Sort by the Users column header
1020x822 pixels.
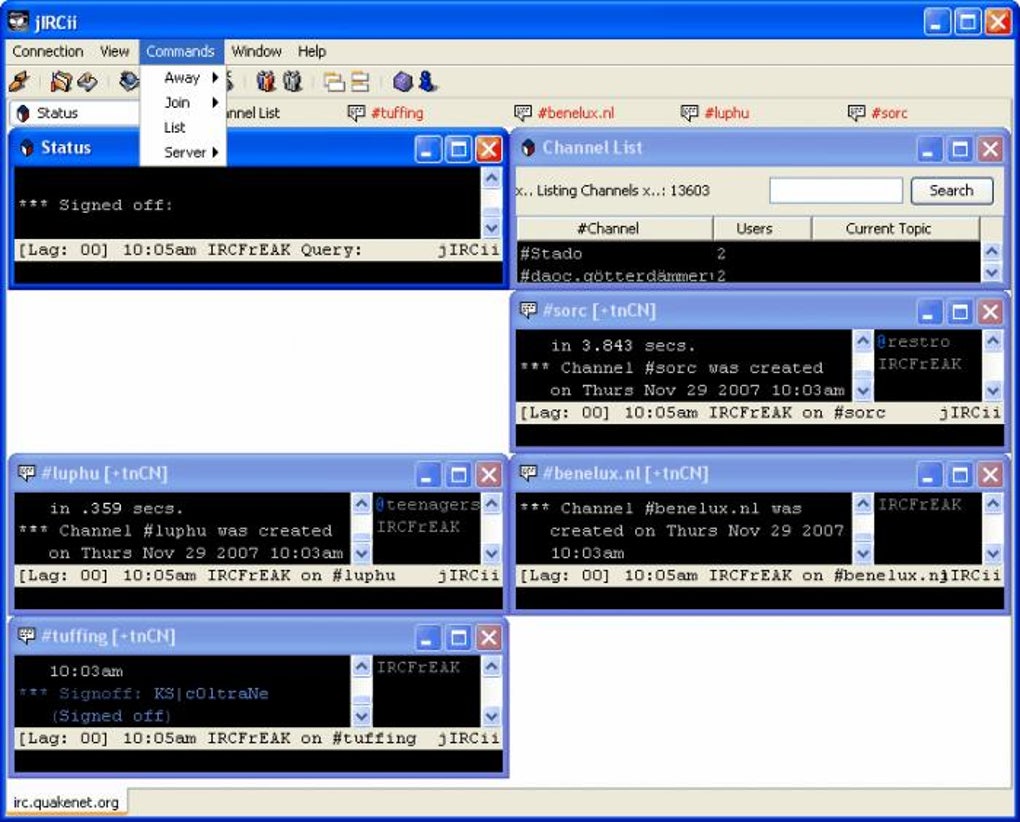coord(762,229)
